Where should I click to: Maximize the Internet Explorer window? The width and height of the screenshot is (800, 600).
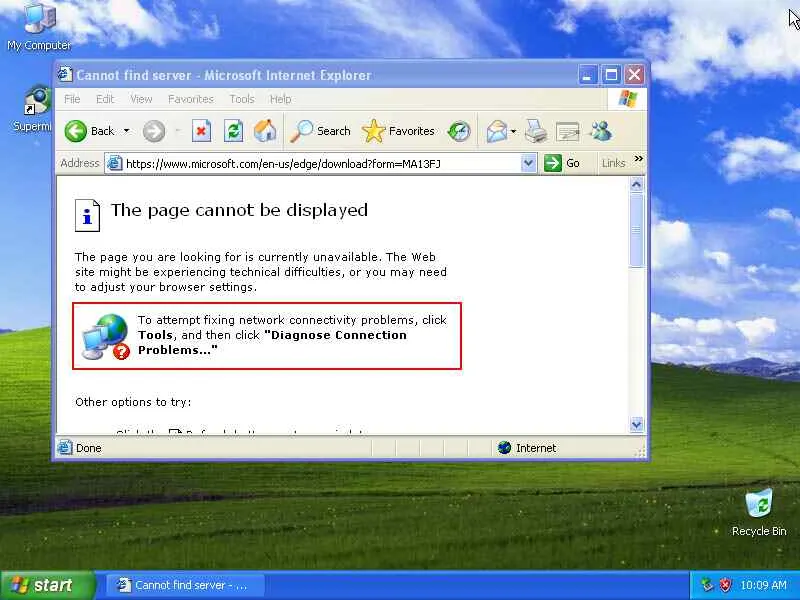click(611, 75)
